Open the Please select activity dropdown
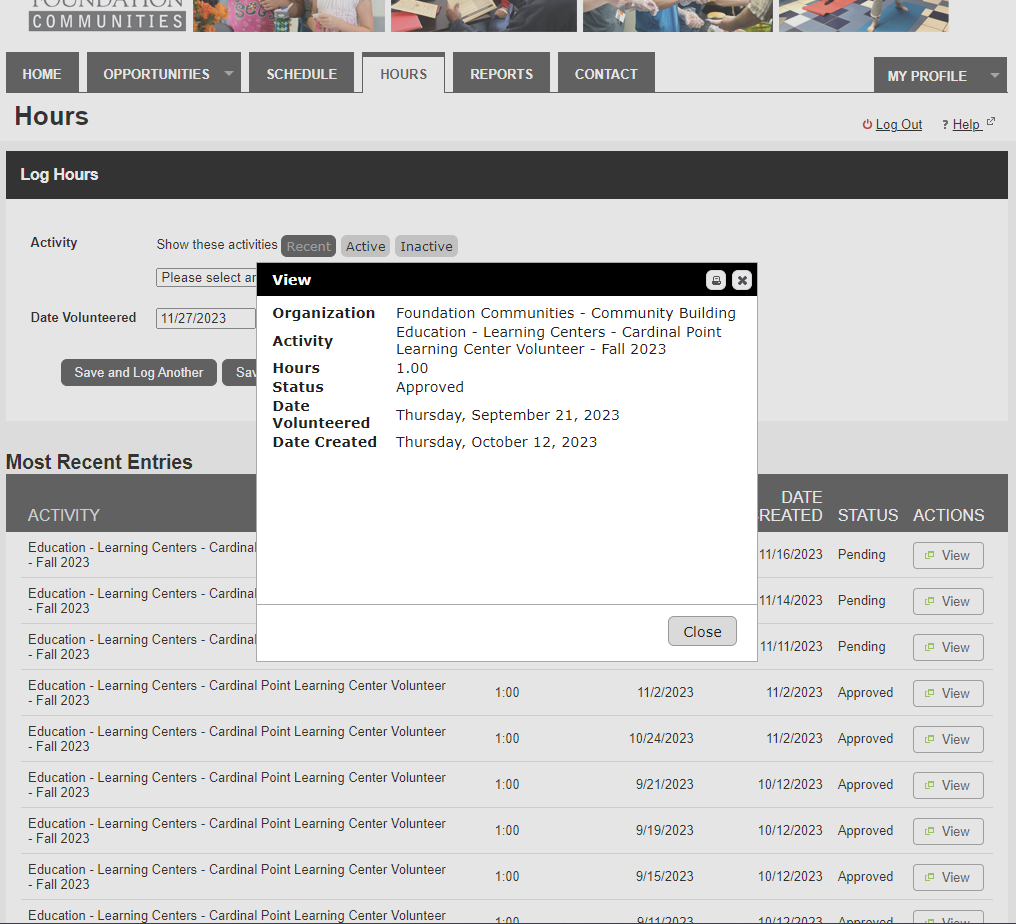Screen dimensions: 1016x924 click(x=207, y=277)
